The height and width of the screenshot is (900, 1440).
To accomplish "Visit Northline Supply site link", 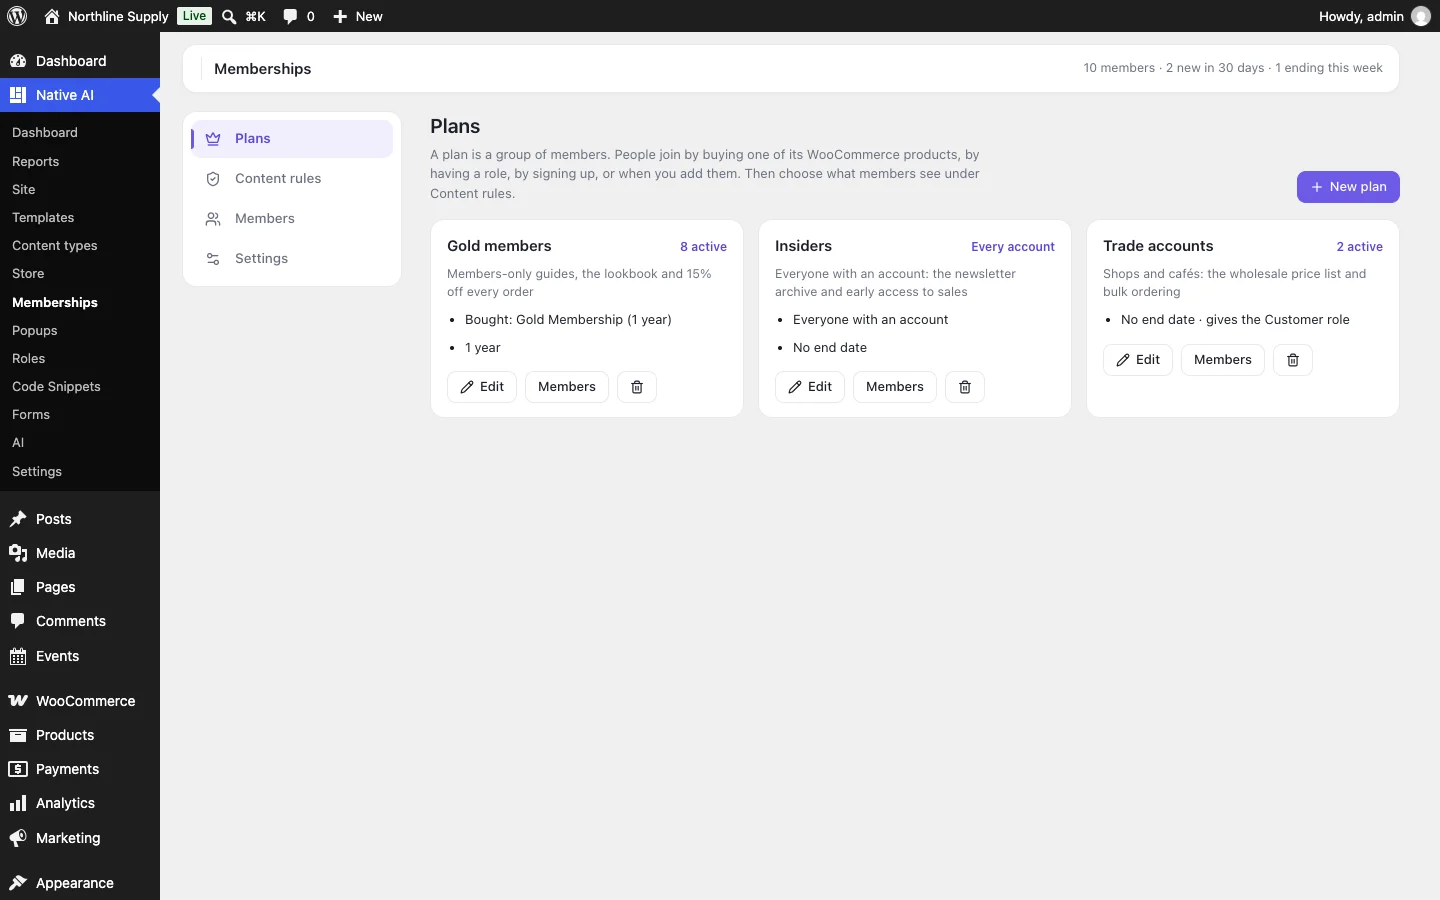I will [106, 16].
